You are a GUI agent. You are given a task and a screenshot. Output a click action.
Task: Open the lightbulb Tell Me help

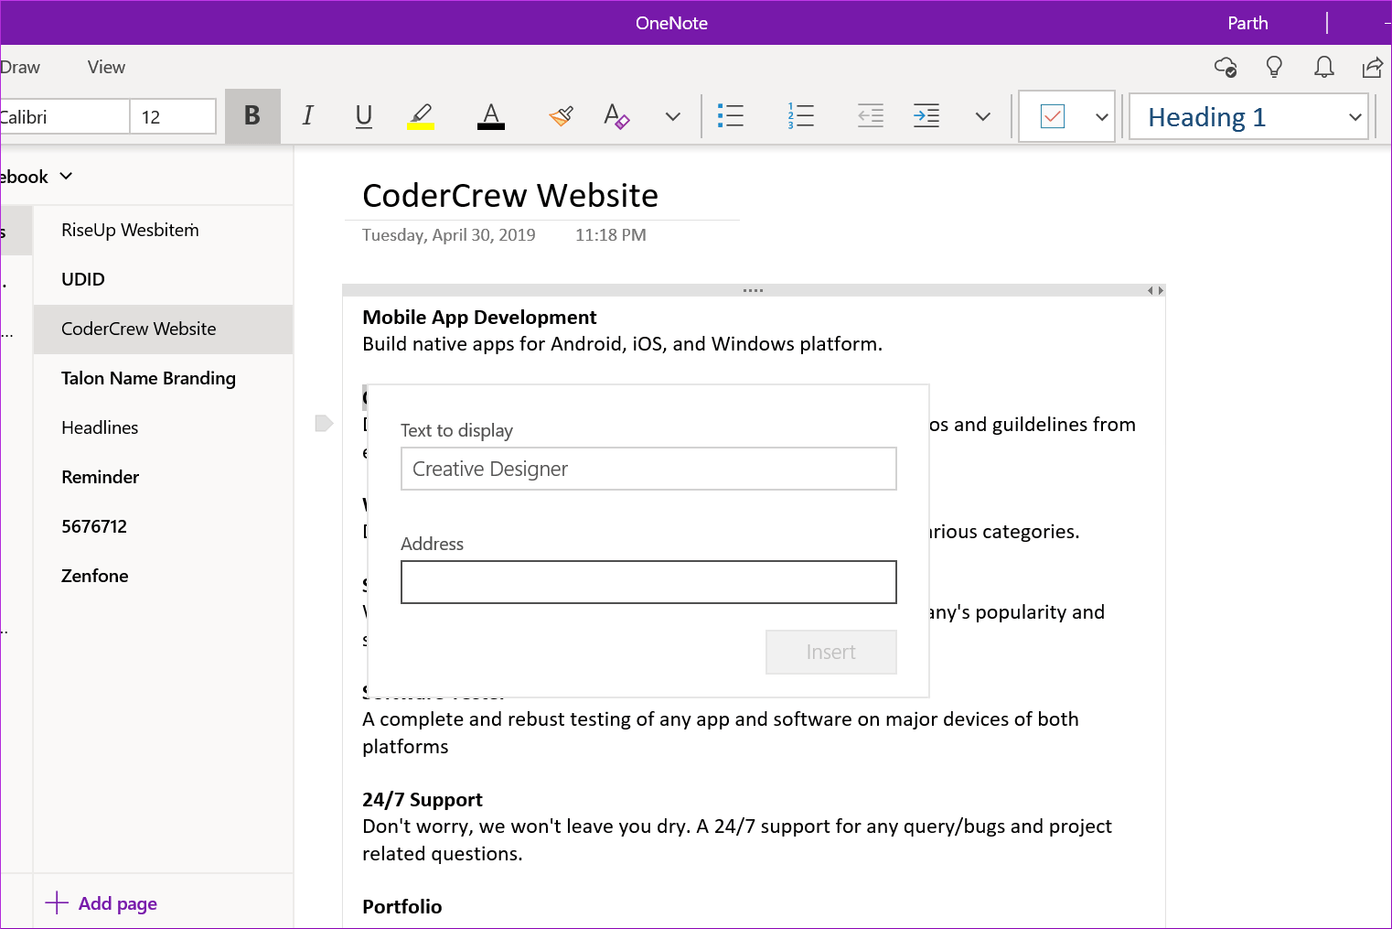coord(1274,67)
